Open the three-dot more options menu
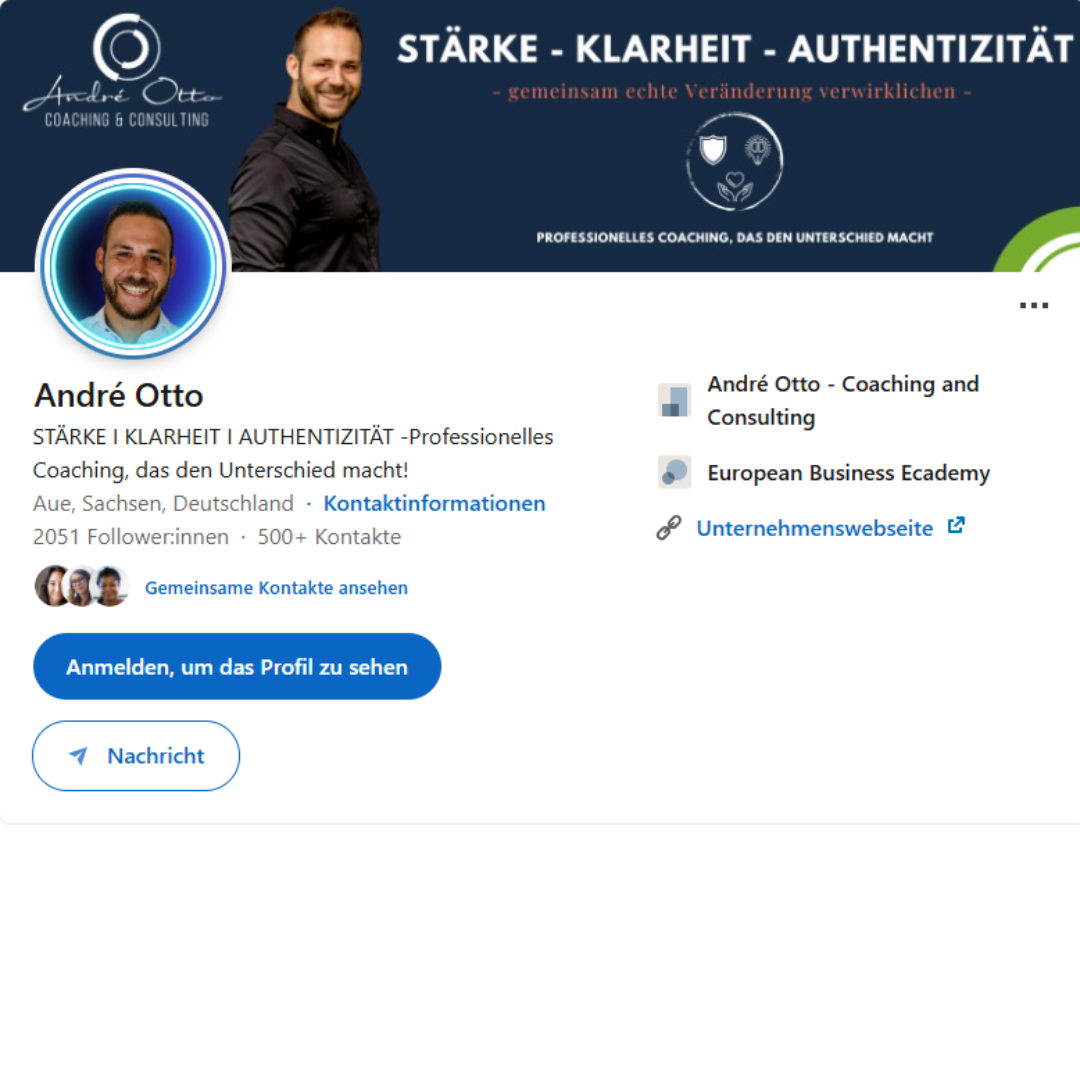The image size is (1080, 1080). tap(1034, 305)
